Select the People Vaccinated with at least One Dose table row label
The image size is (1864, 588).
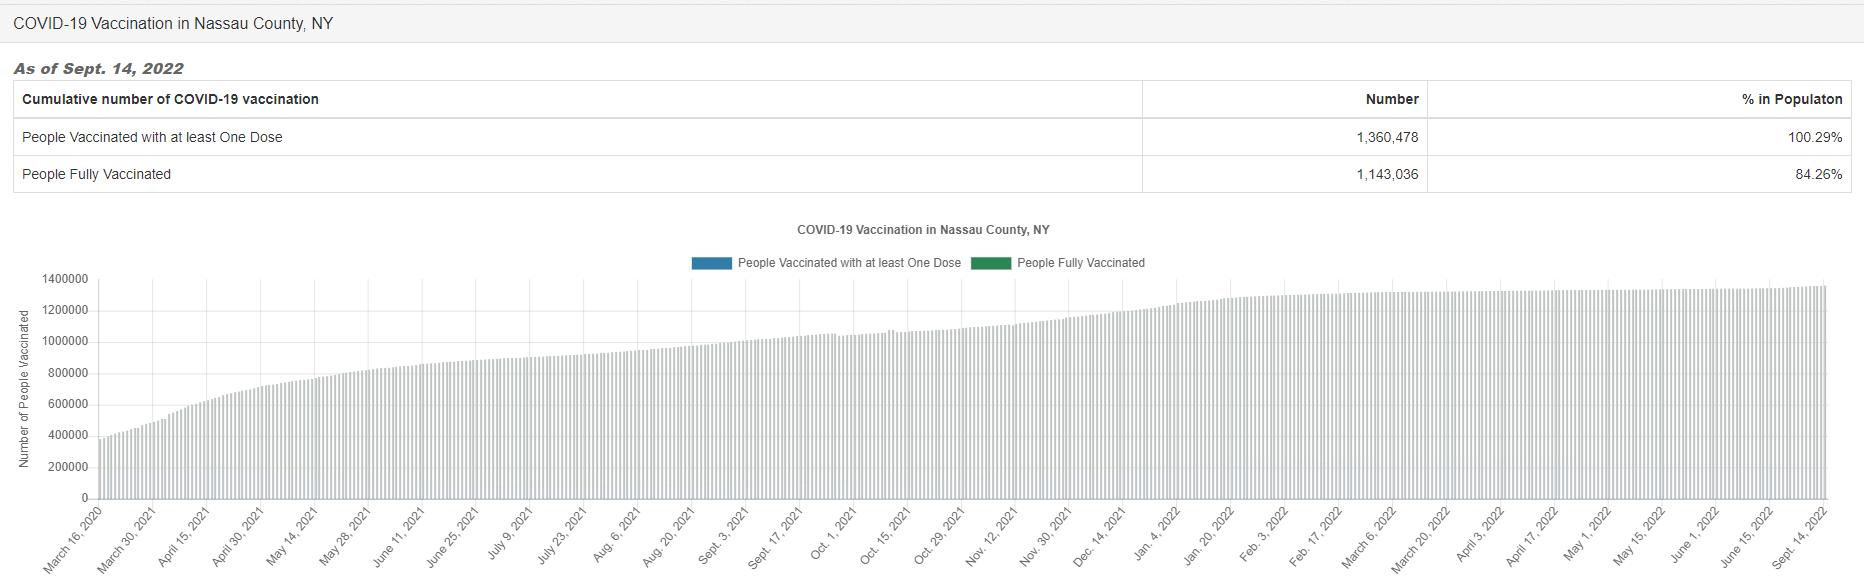(152, 137)
